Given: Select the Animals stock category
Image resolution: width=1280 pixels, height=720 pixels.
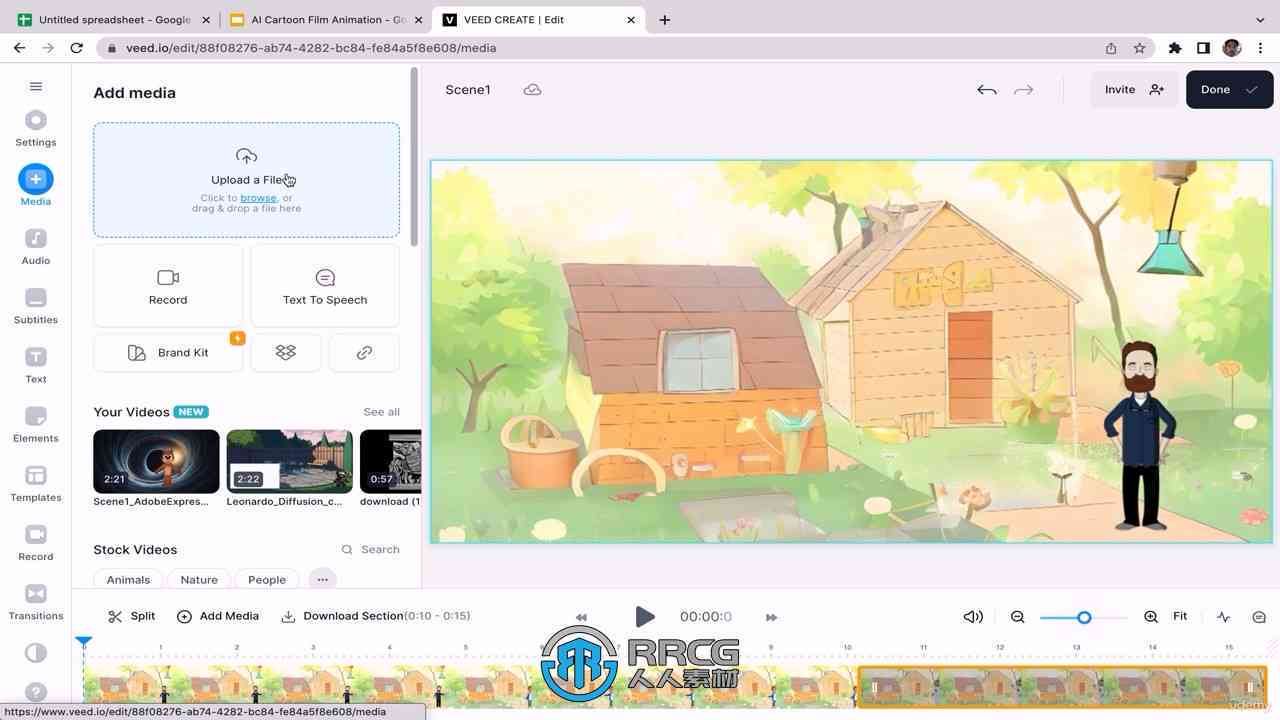Looking at the screenshot, I should coord(128,579).
